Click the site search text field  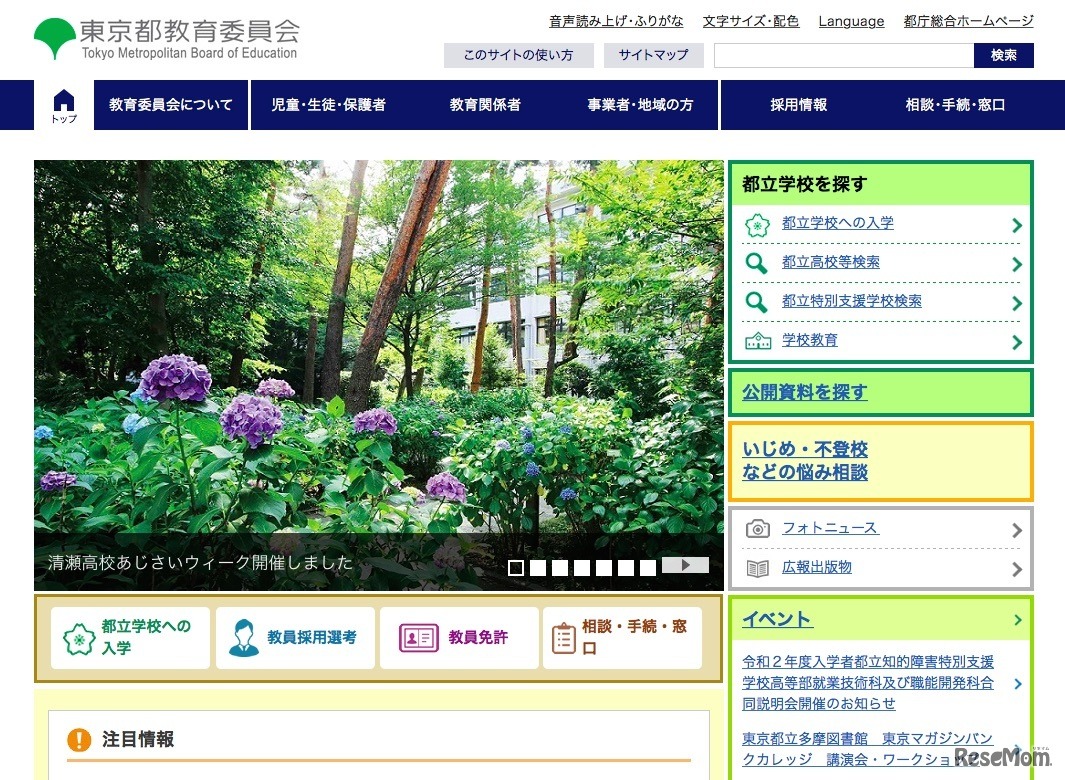point(843,56)
